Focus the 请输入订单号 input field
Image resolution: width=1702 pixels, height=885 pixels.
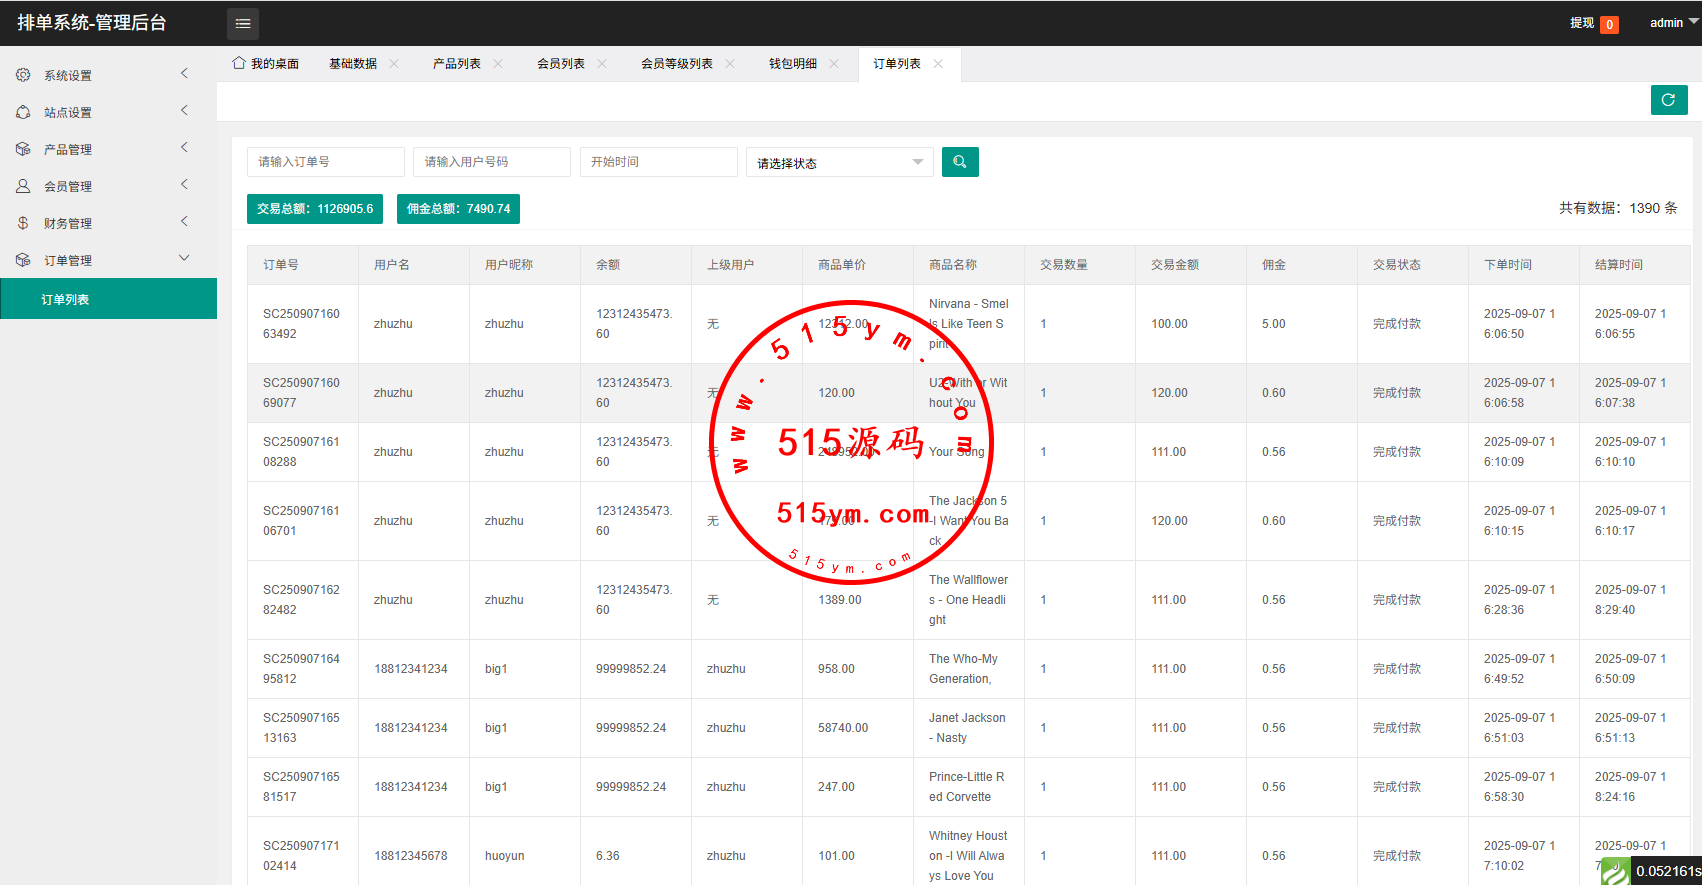pyautogui.click(x=325, y=162)
